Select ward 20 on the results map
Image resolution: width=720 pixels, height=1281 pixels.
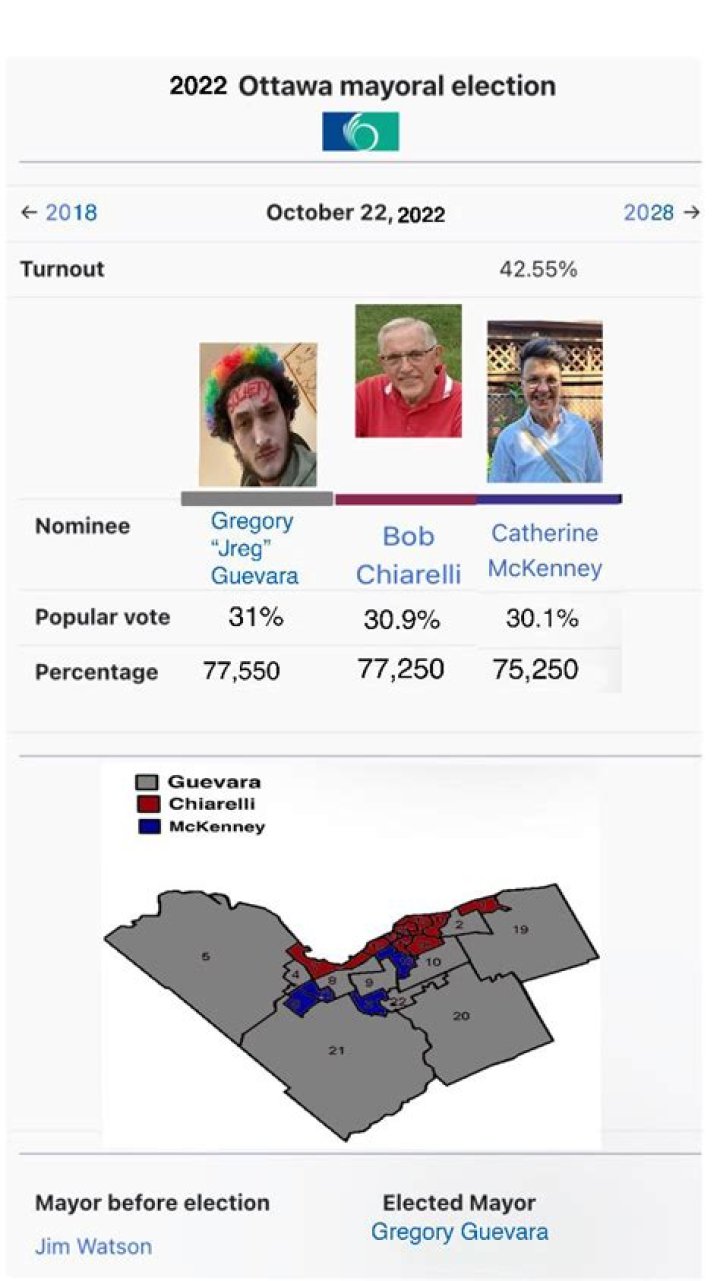tap(461, 1016)
